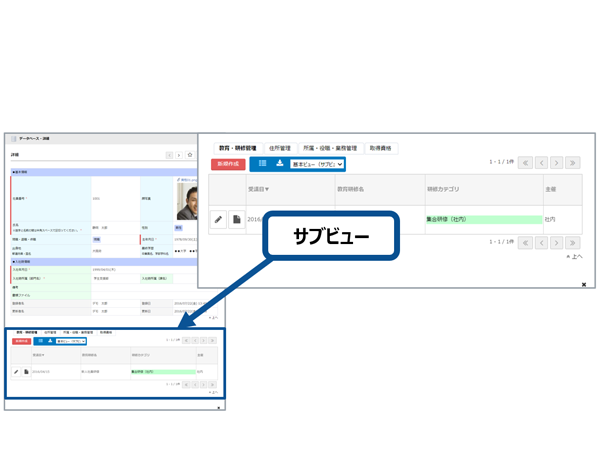Screen dimensions: 600x450
Task: Select green 集合研修（社内） cell in enlarged panel
Action: pyautogui.click(x=484, y=220)
